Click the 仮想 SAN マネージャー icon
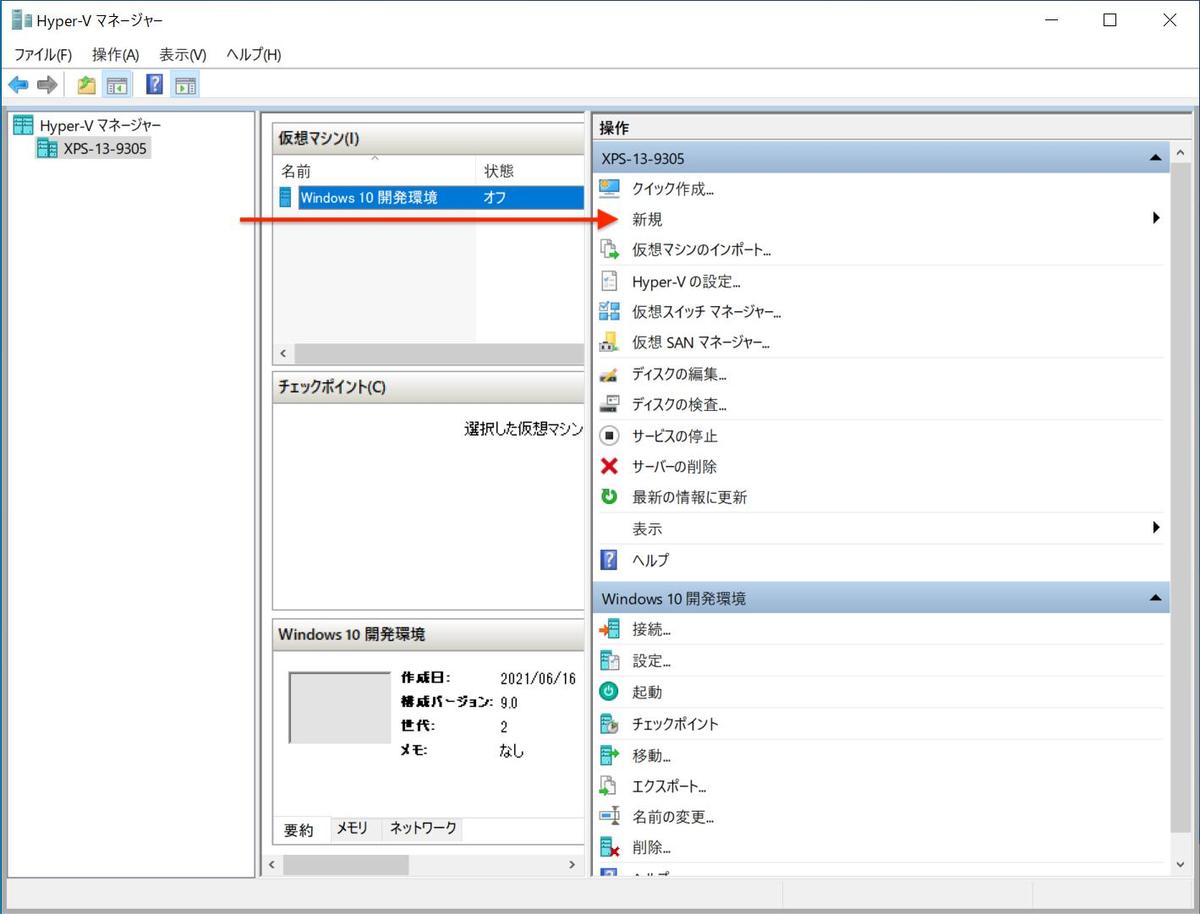 [609, 343]
